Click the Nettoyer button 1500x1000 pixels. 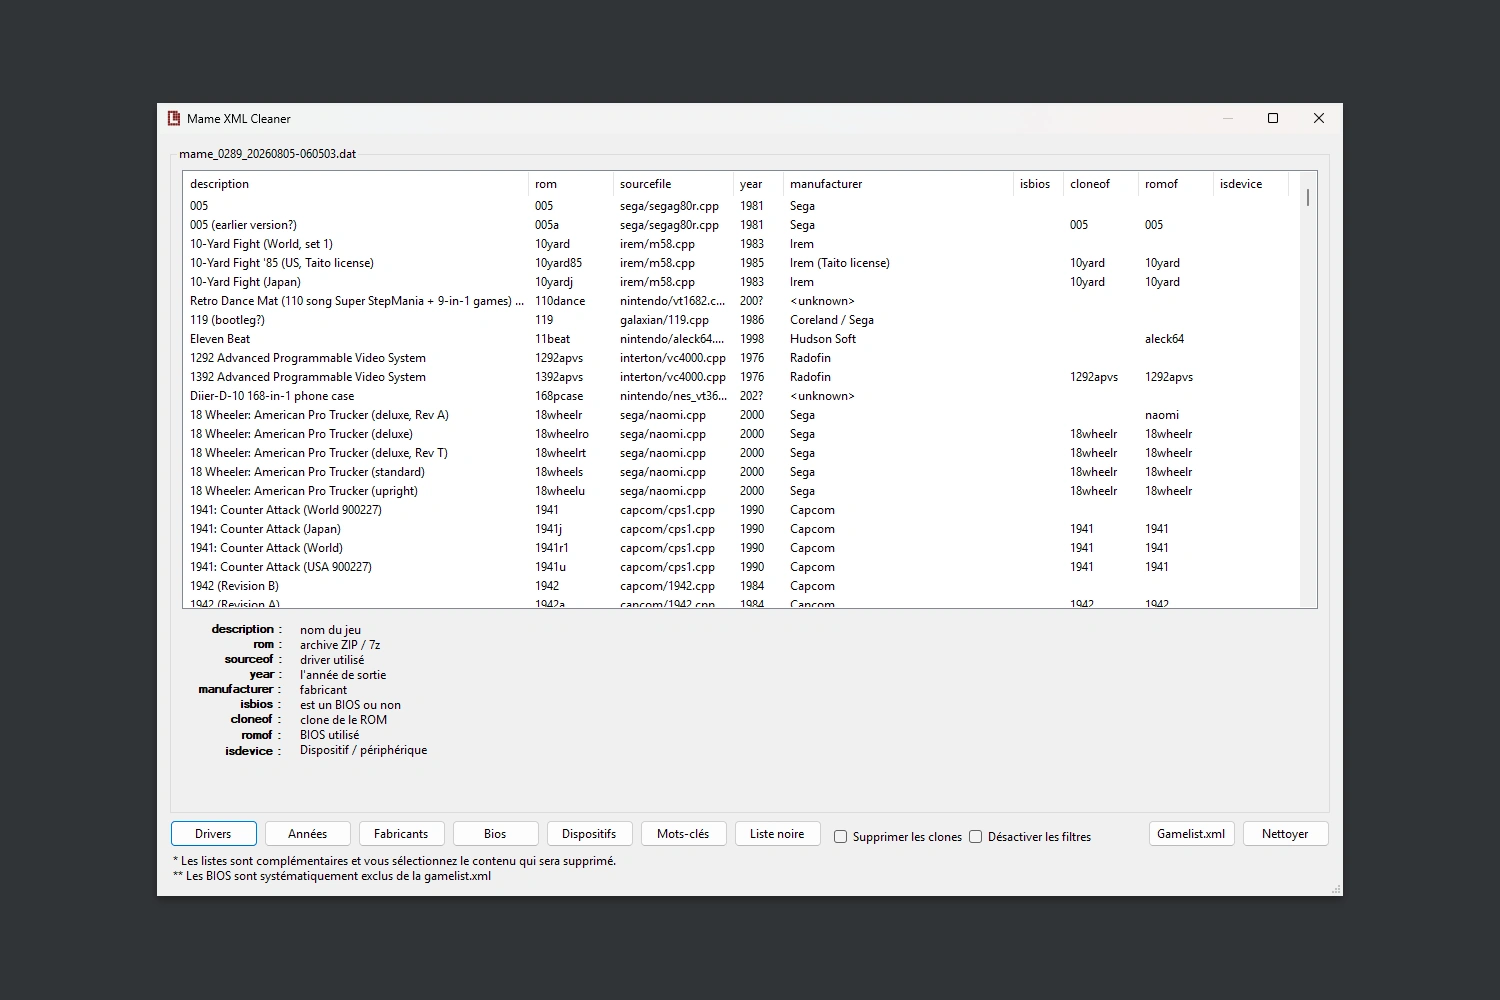point(1285,834)
